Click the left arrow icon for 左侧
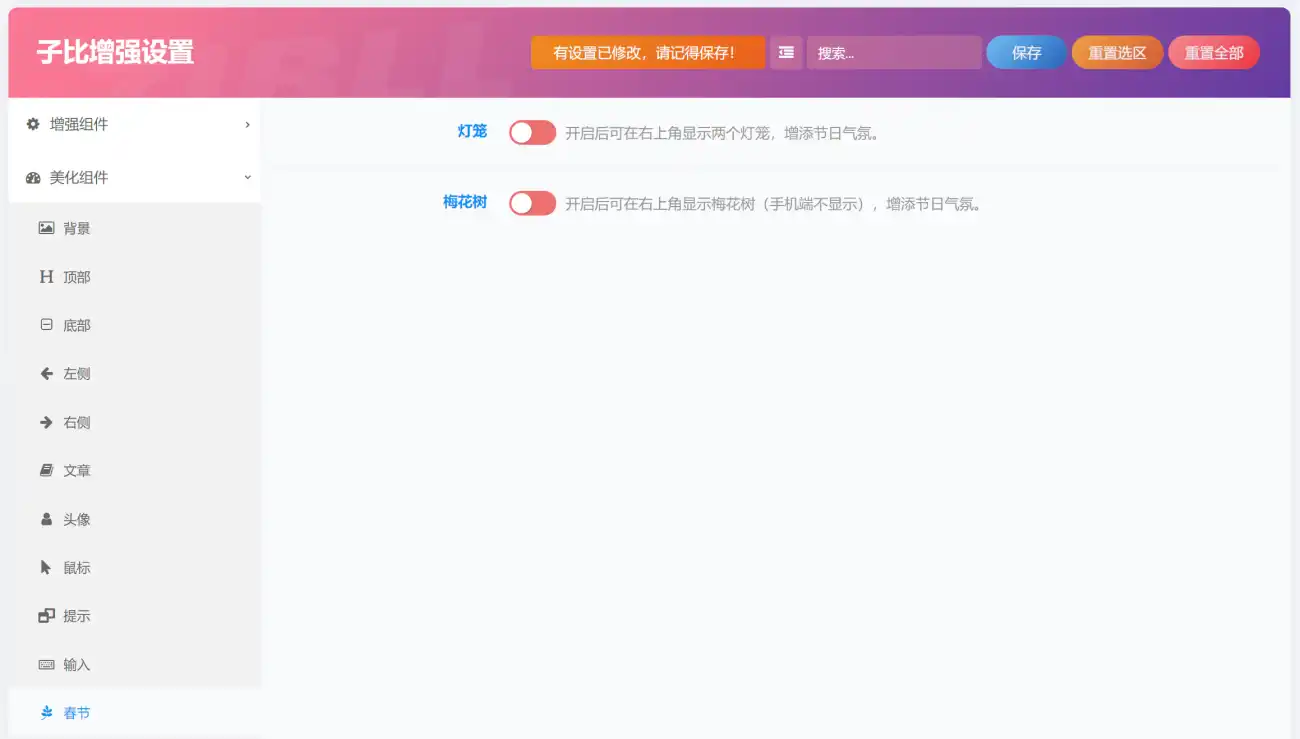This screenshot has height=739, width=1300. tap(46, 374)
